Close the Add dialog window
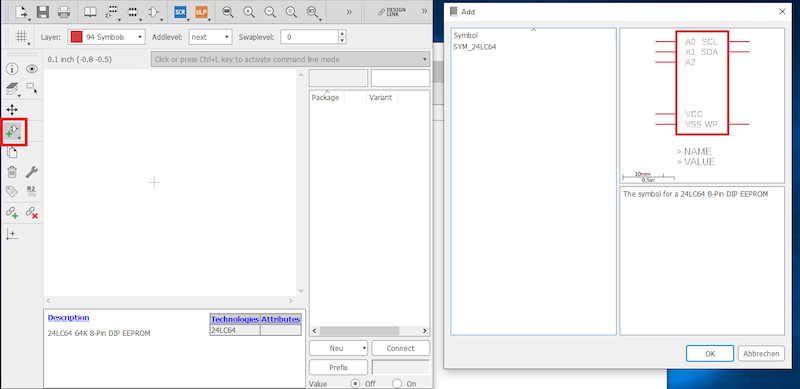The image size is (800, 389). (x=782, y=11)
